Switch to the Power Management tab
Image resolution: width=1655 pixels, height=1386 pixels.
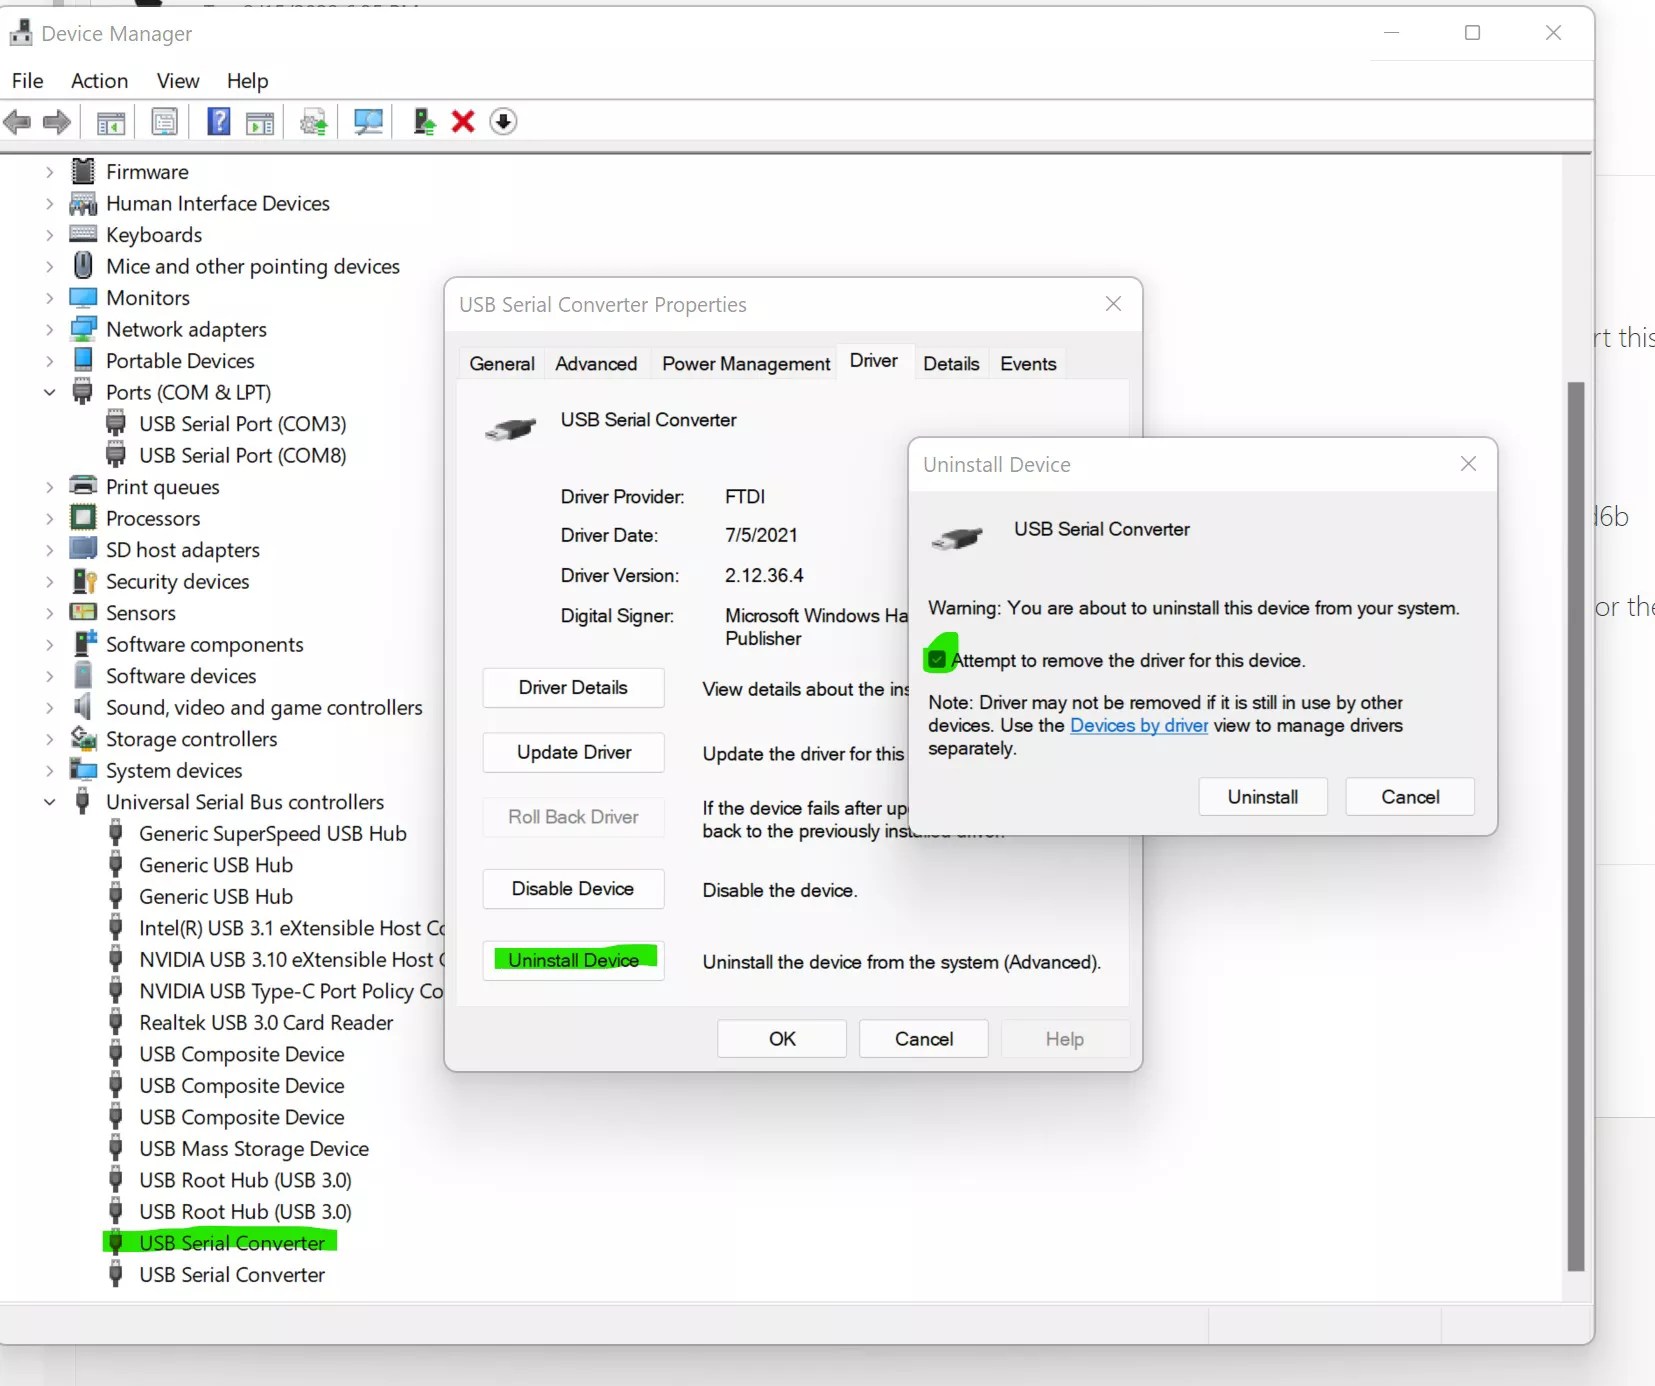tap(745, 363)
